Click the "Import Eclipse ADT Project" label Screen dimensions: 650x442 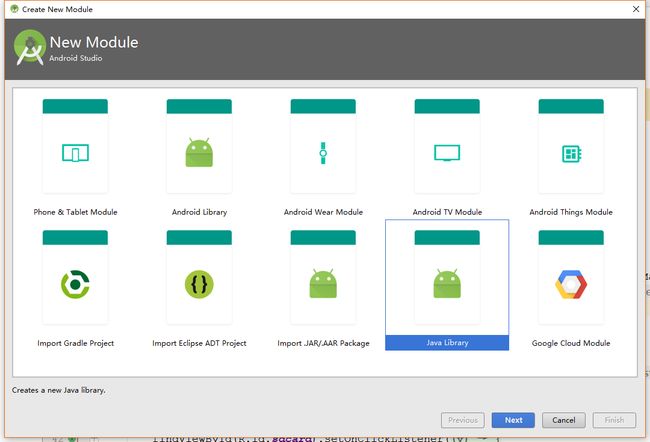tap(199, 343)
